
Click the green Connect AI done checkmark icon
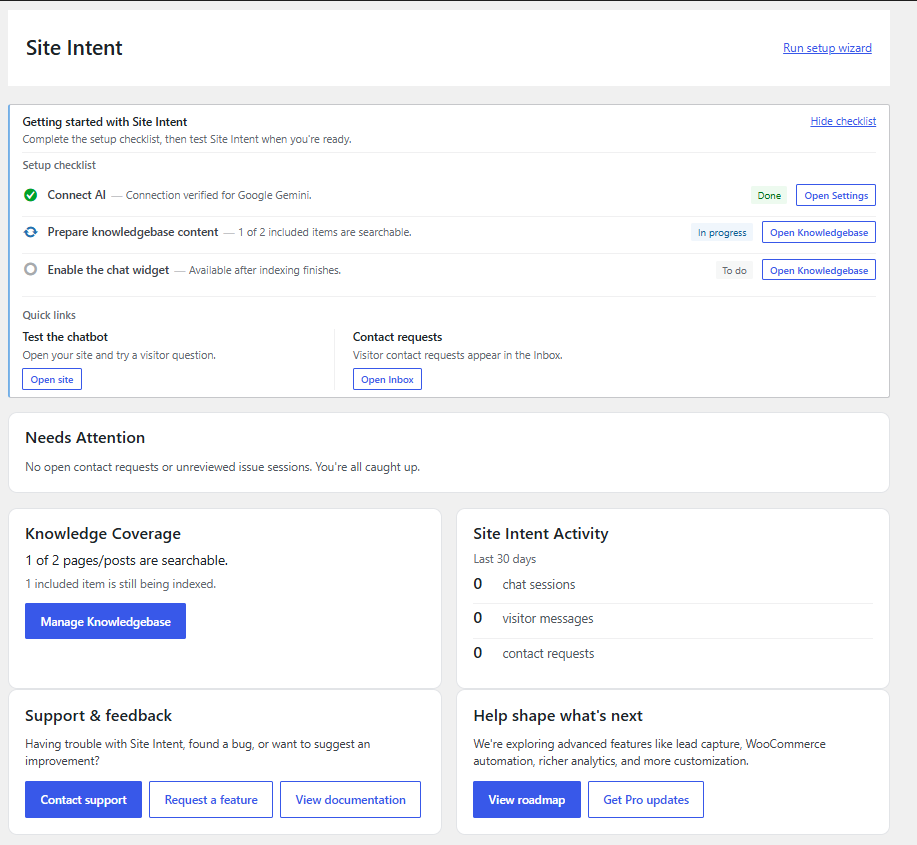pyautogui.click(x=30, y=195)
